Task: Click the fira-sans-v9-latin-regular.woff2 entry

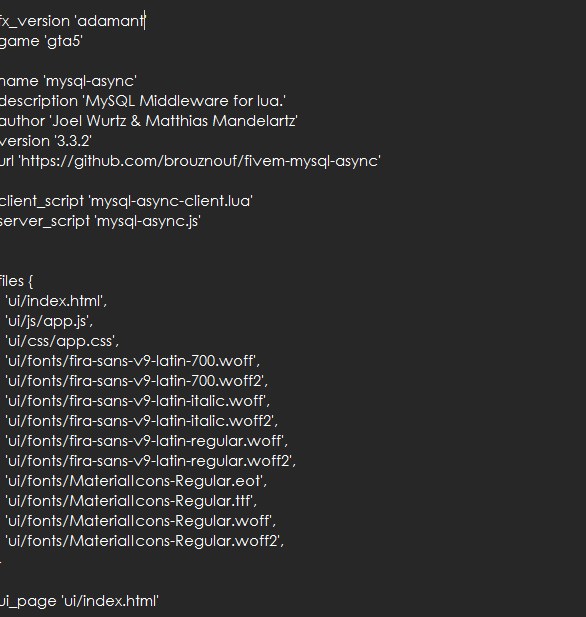Action: click(x=150, y=461)
